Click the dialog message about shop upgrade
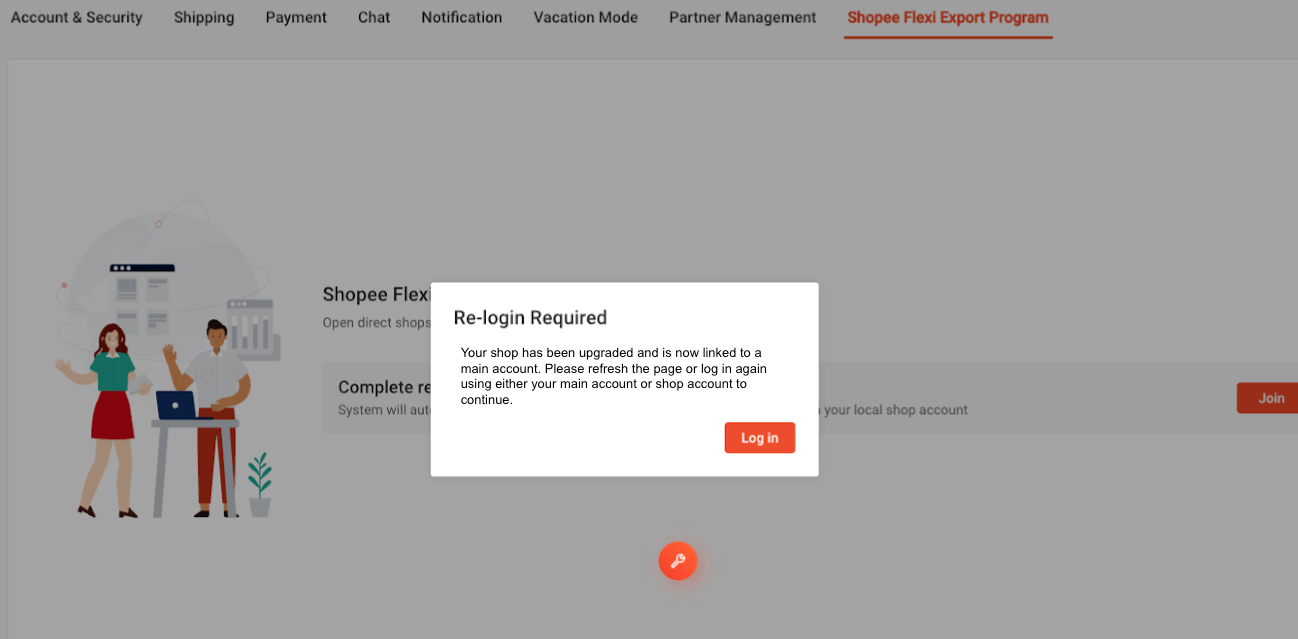 coord(613,376)
